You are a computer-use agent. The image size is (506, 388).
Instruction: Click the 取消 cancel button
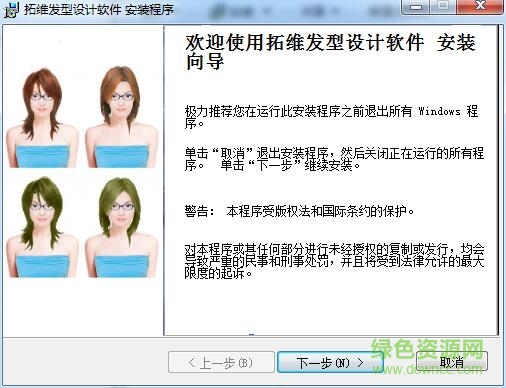(x=452, y=362)
